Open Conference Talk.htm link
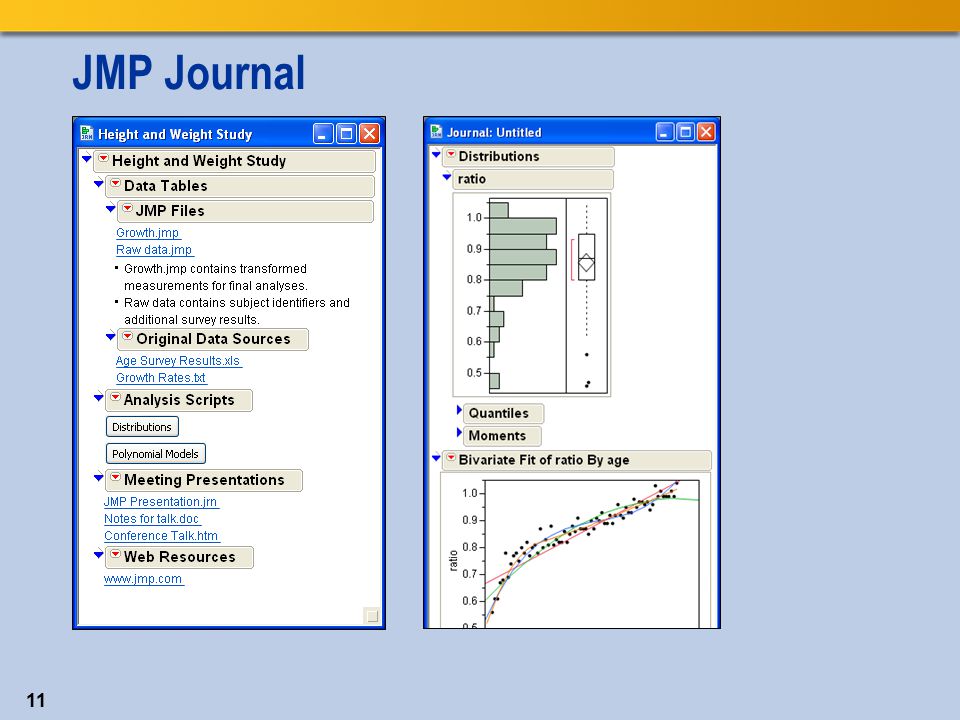Screen dimensions: 960x720 [x=161, y=536]
